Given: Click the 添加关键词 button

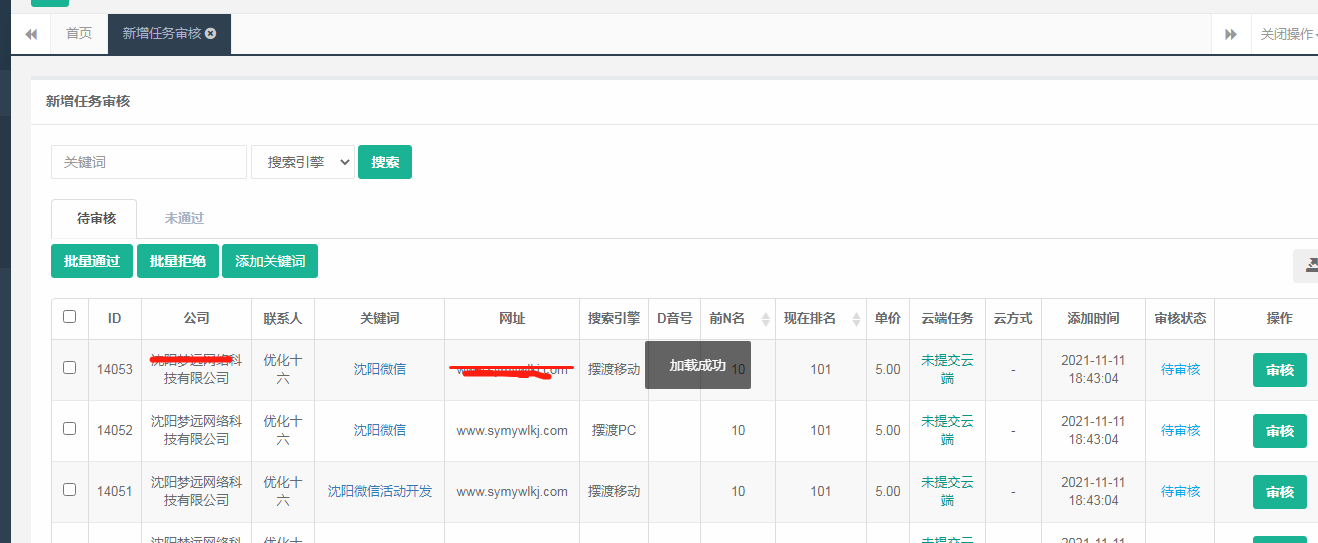Looking at the screenshot, I should point(270,261).
